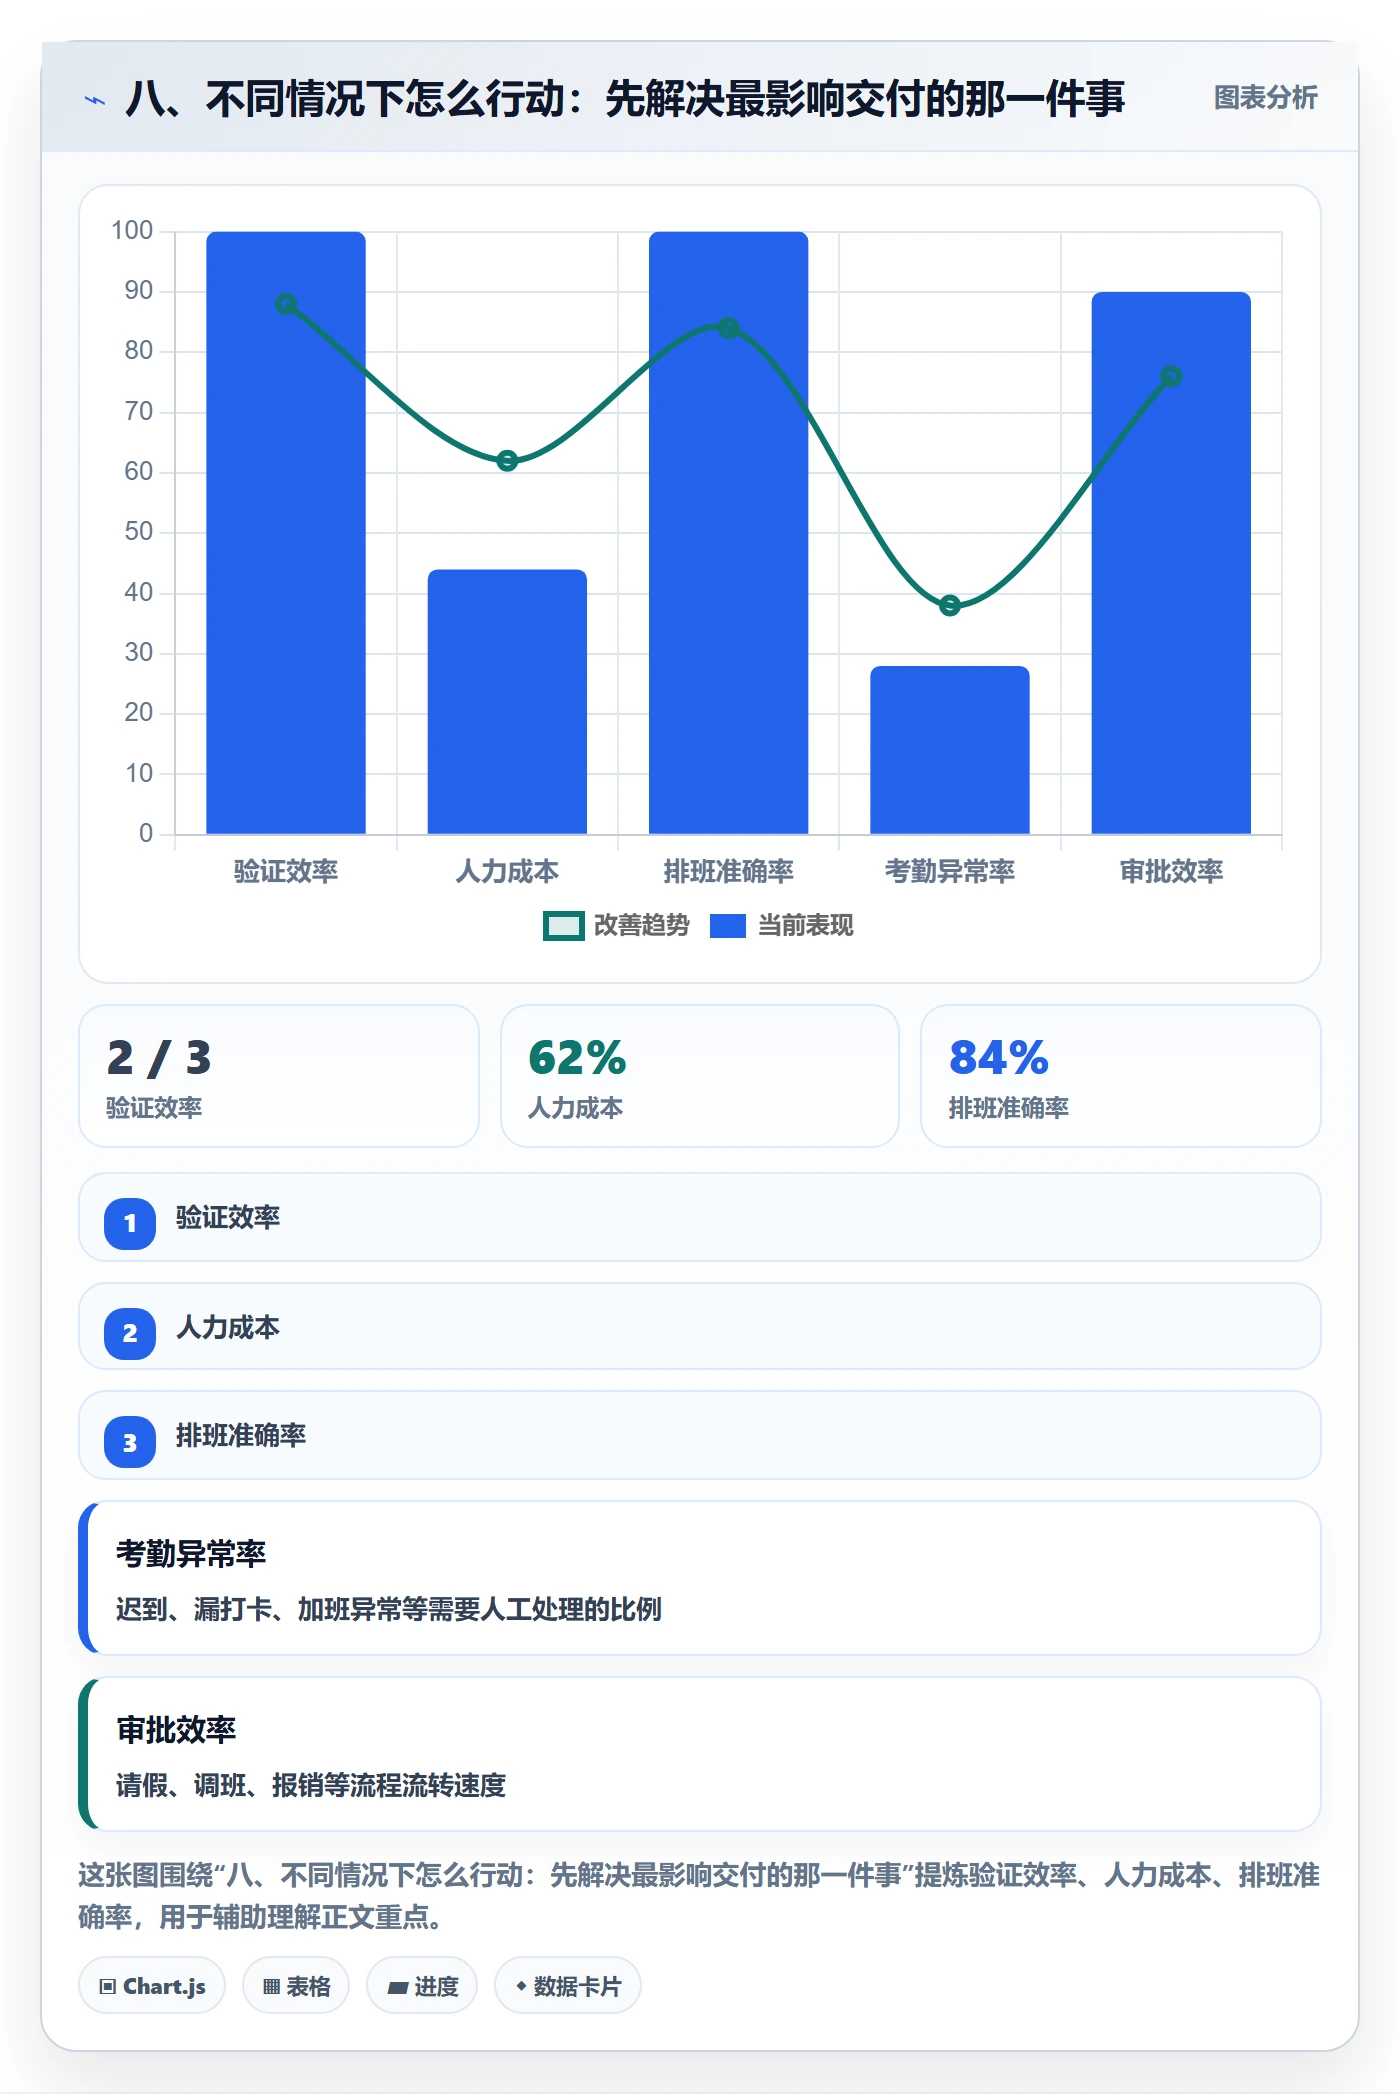Click the 审批效率 card title
Image resolution: width=1400 pixels, height=2094 pixels.
pos(176,1730)
